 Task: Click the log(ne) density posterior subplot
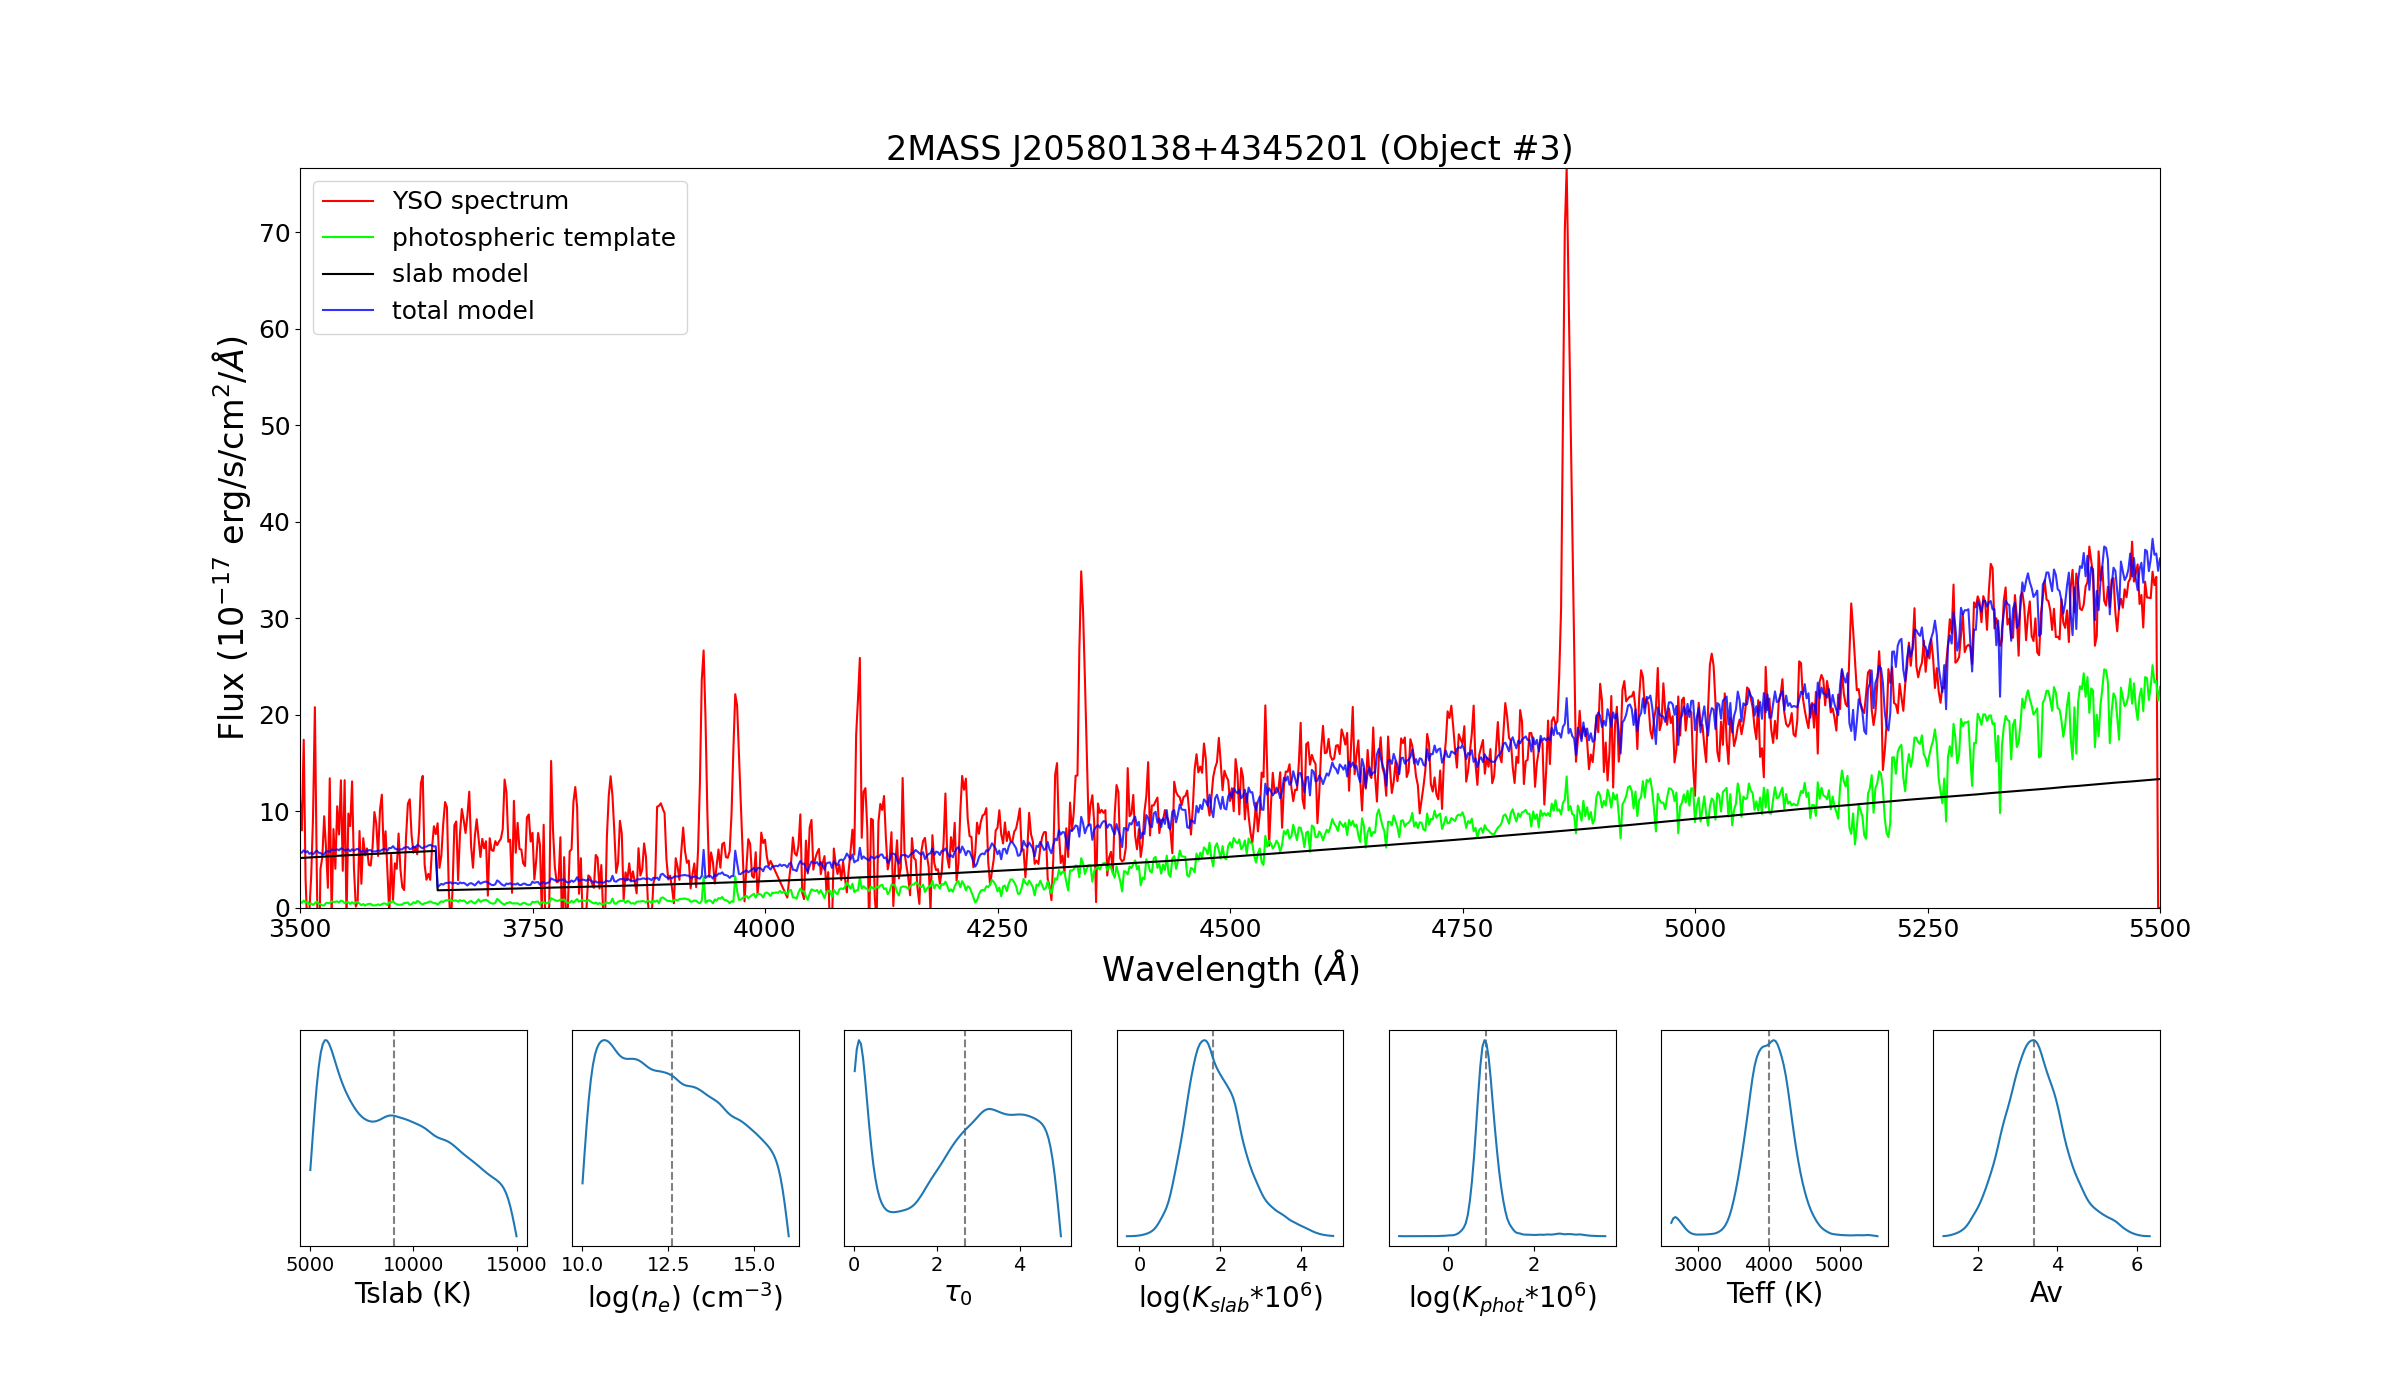(685, 1138)
